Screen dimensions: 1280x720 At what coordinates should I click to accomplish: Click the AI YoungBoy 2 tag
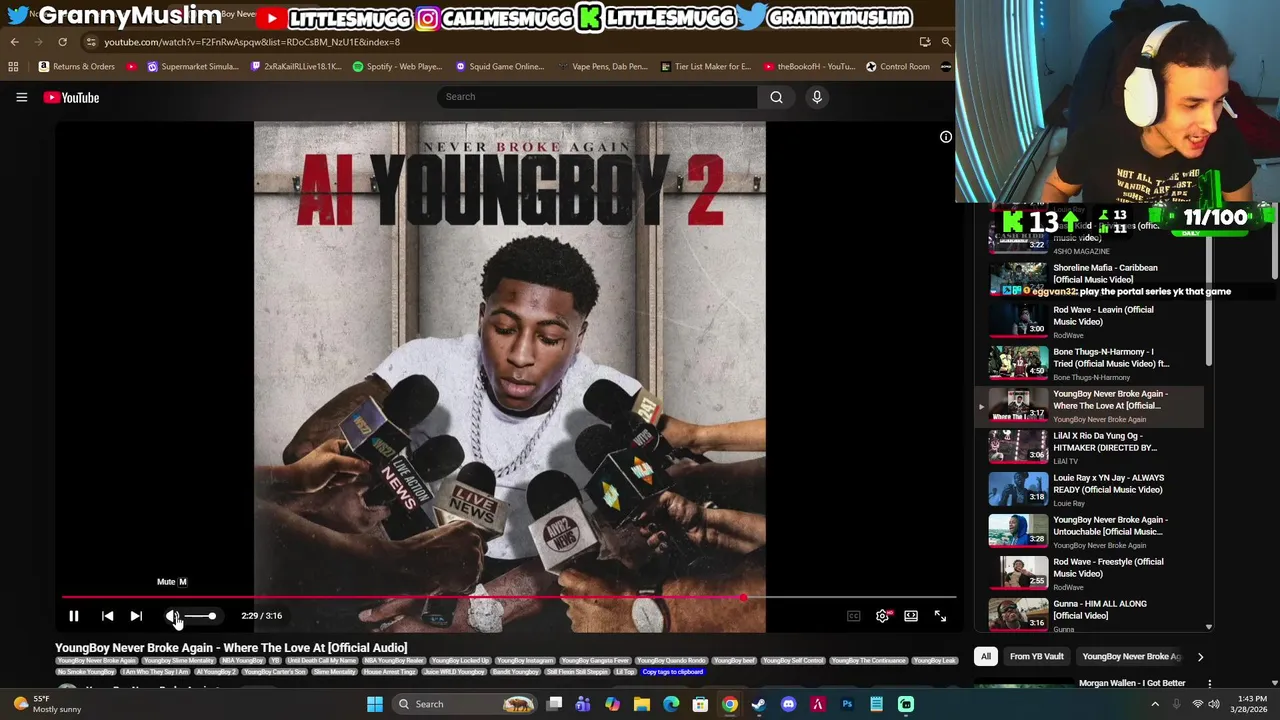(216, 672)
